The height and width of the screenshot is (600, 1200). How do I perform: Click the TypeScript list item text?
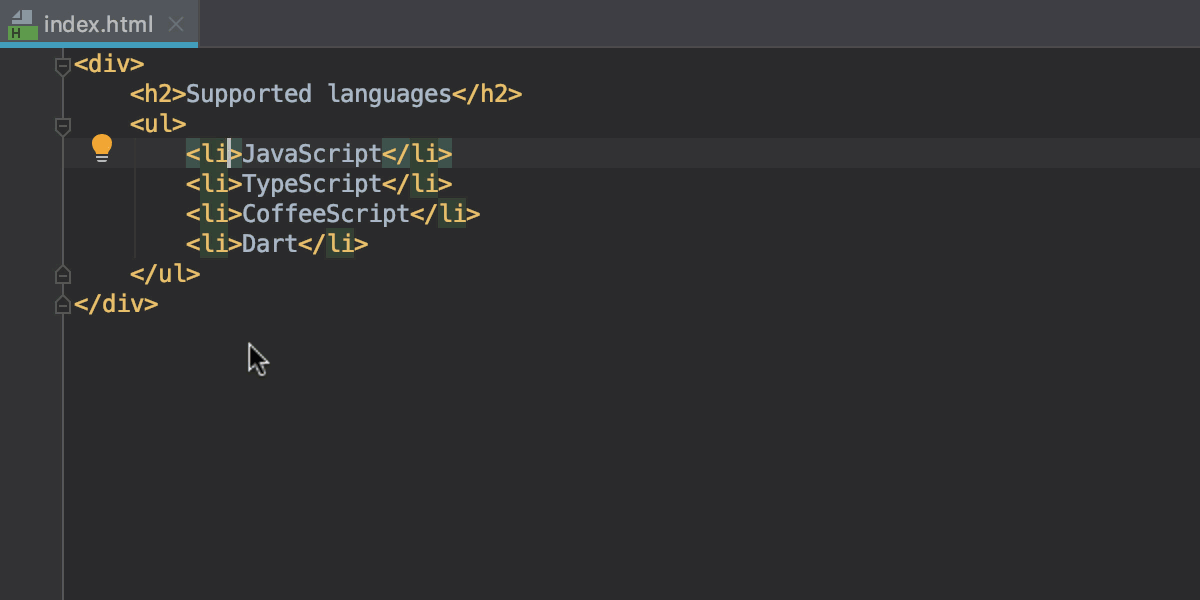312,184
